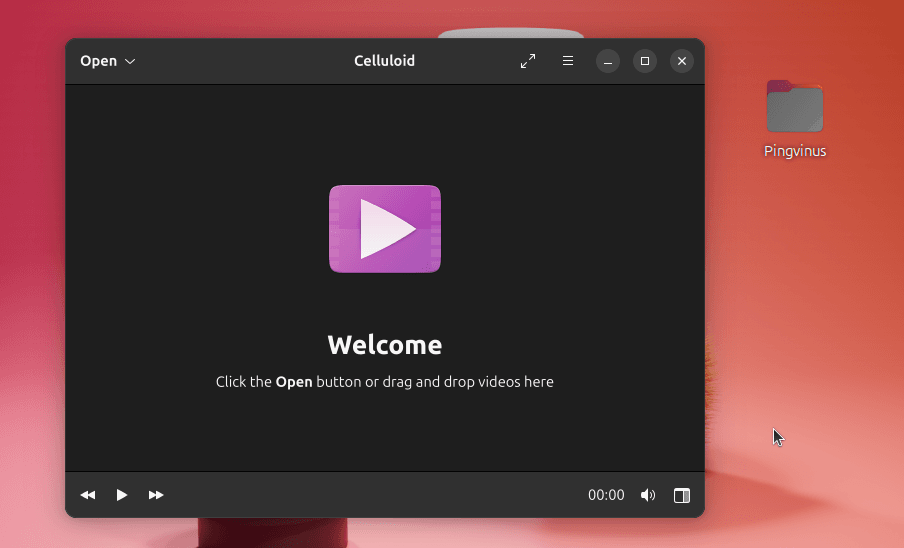Viewport: 904px width, 548px height.
Task: Toggle the playlist sidebar panel
Action: pyautogui.click(x=681, y=495)
